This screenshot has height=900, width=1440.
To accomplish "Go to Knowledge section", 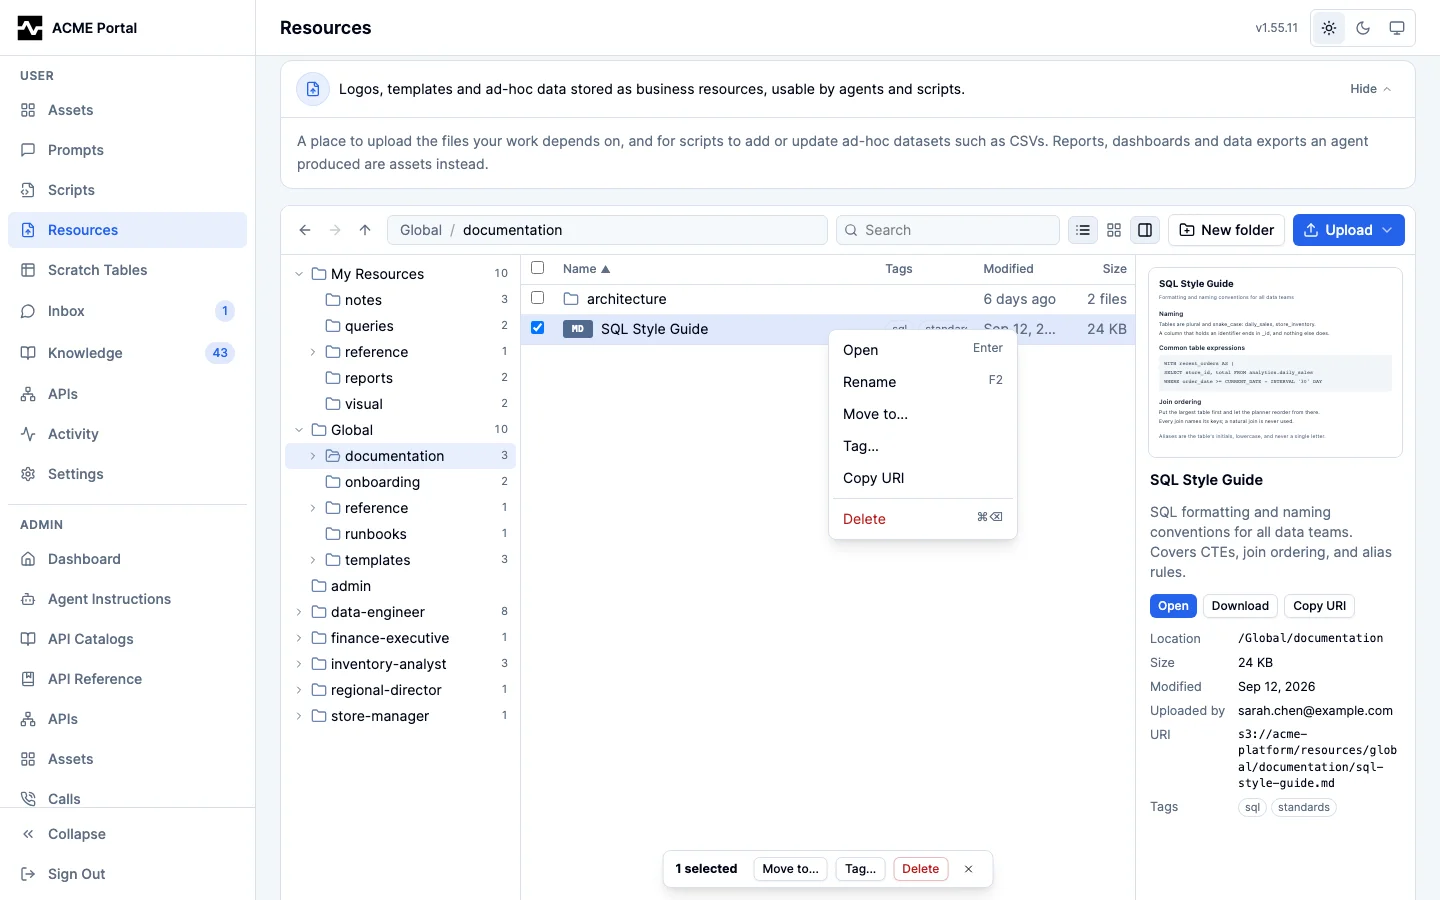I will [127, 353].
